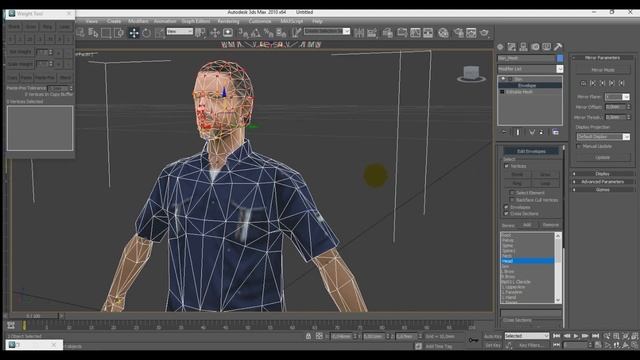
Task: Collapse Mirror Parameters rollout
Action: [602, 58]
